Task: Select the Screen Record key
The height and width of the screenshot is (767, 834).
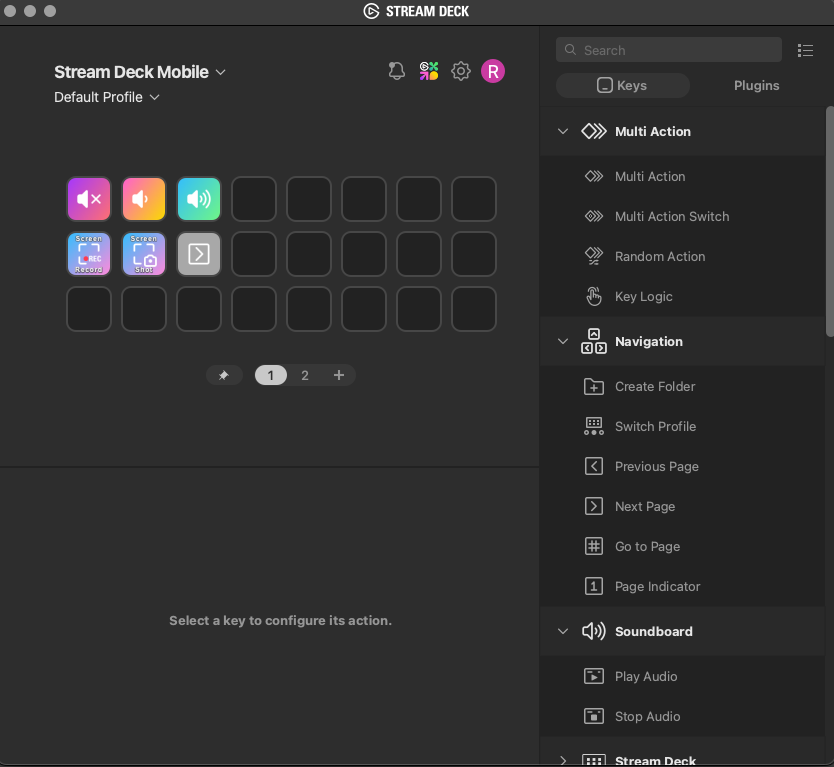Action: point(89,254)
